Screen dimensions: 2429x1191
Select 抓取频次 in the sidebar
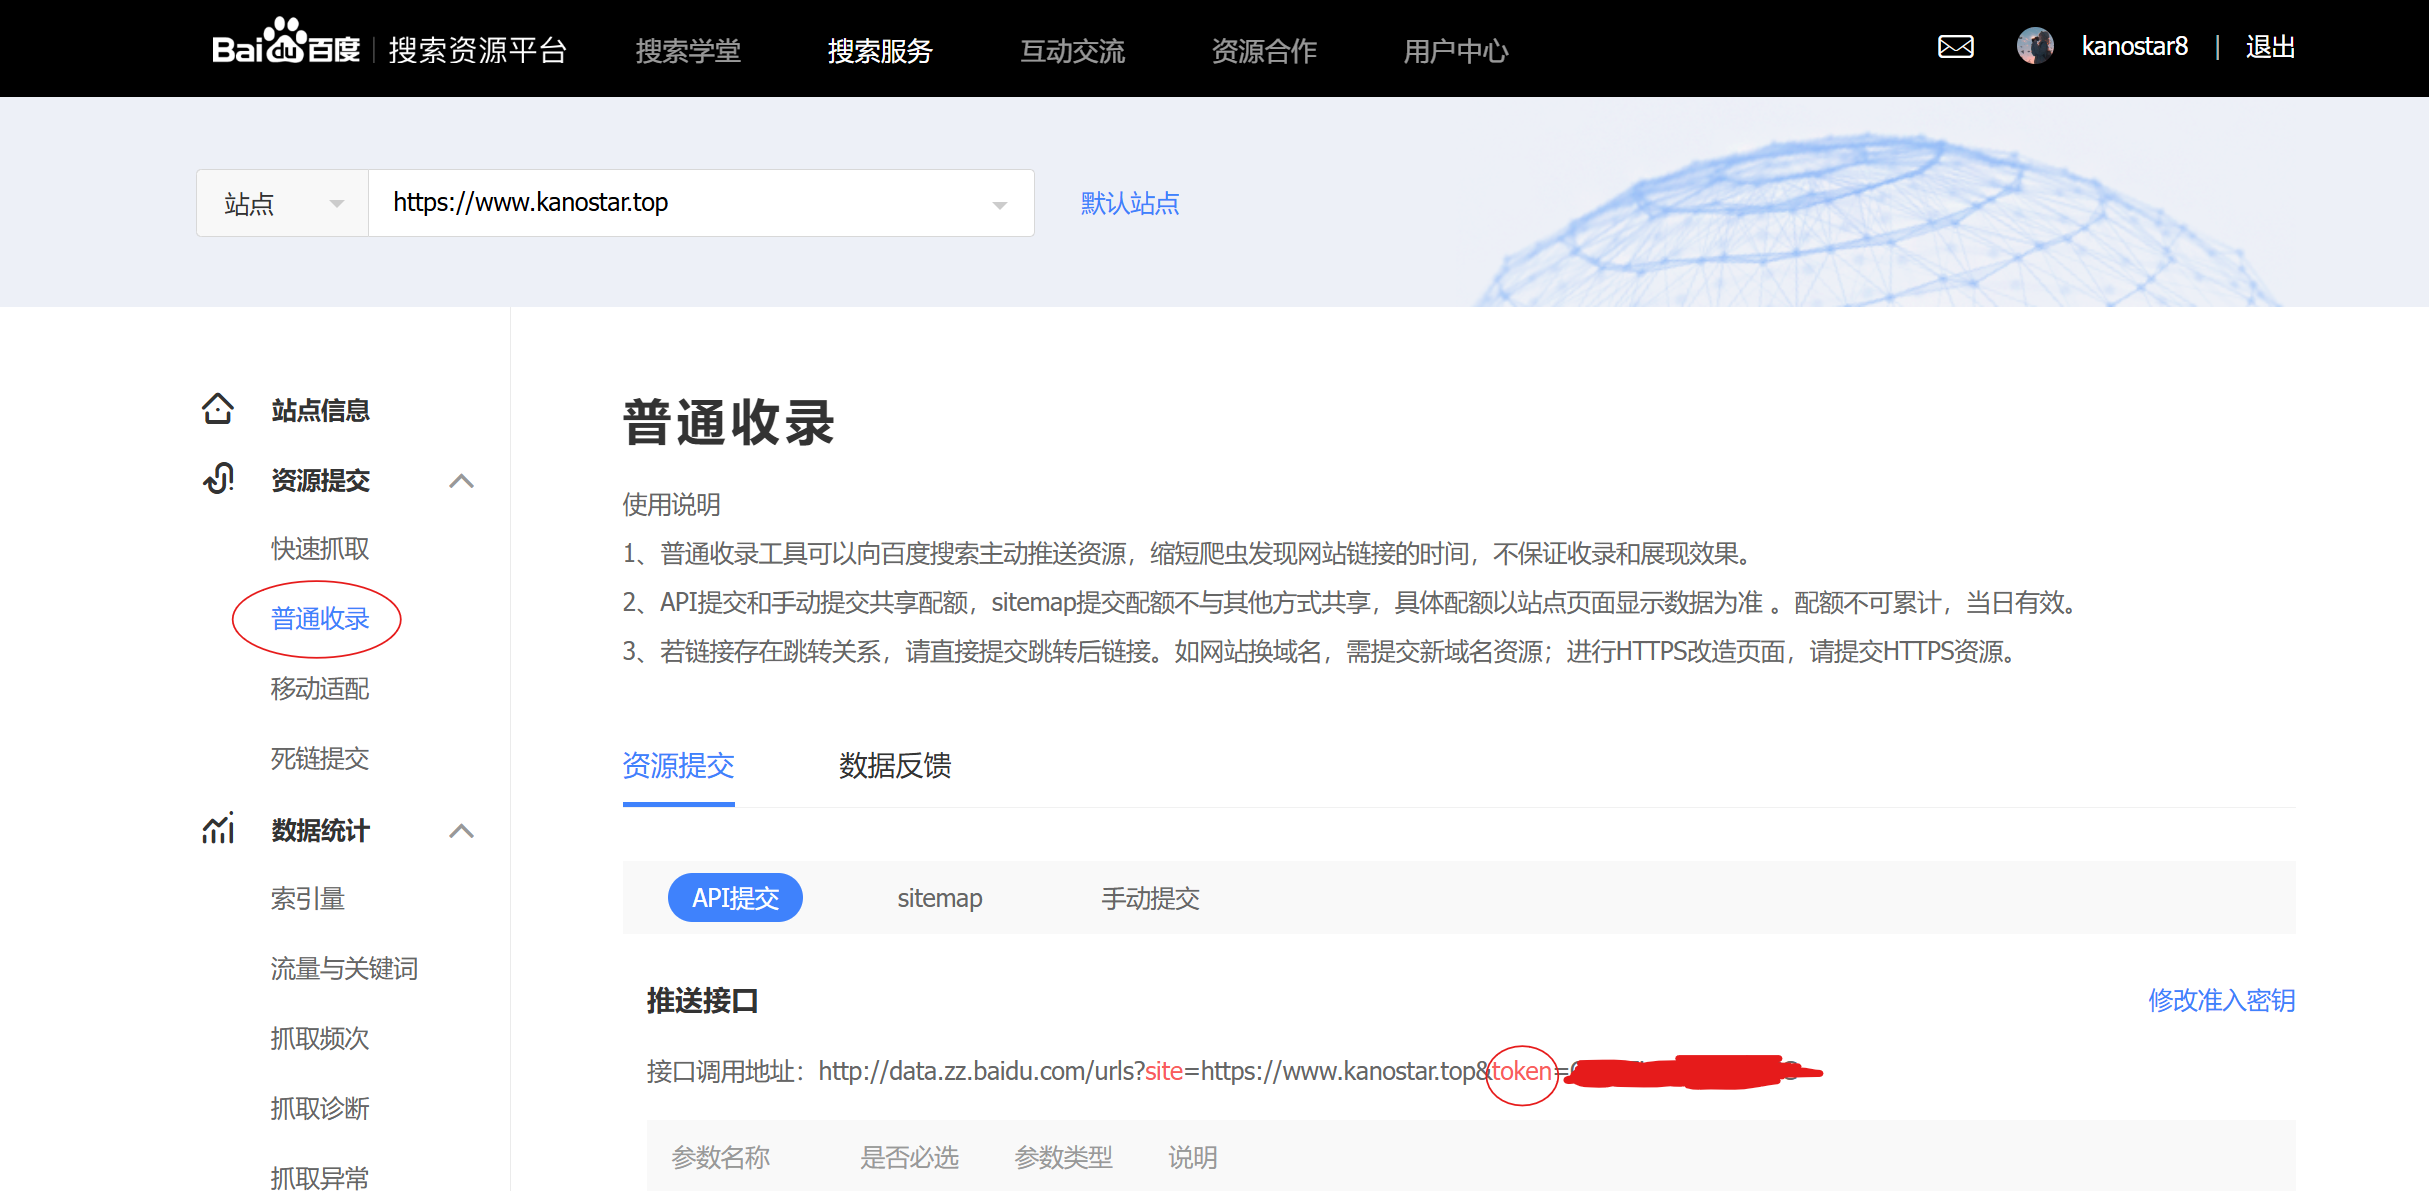click(320, 1038)
